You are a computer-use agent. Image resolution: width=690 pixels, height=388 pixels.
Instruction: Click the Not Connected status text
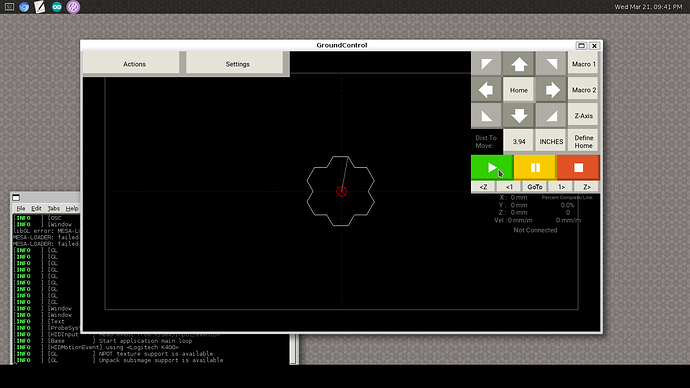(x=535, y=230)
